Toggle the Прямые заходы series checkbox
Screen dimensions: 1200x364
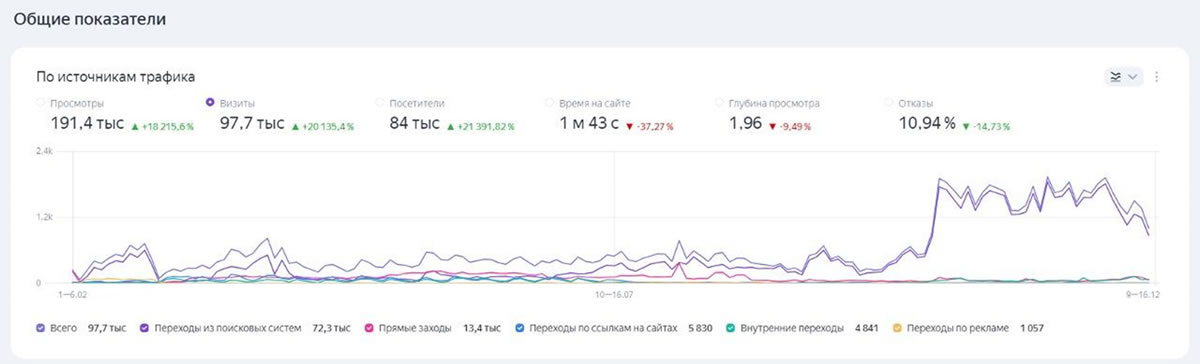[370, 327]
